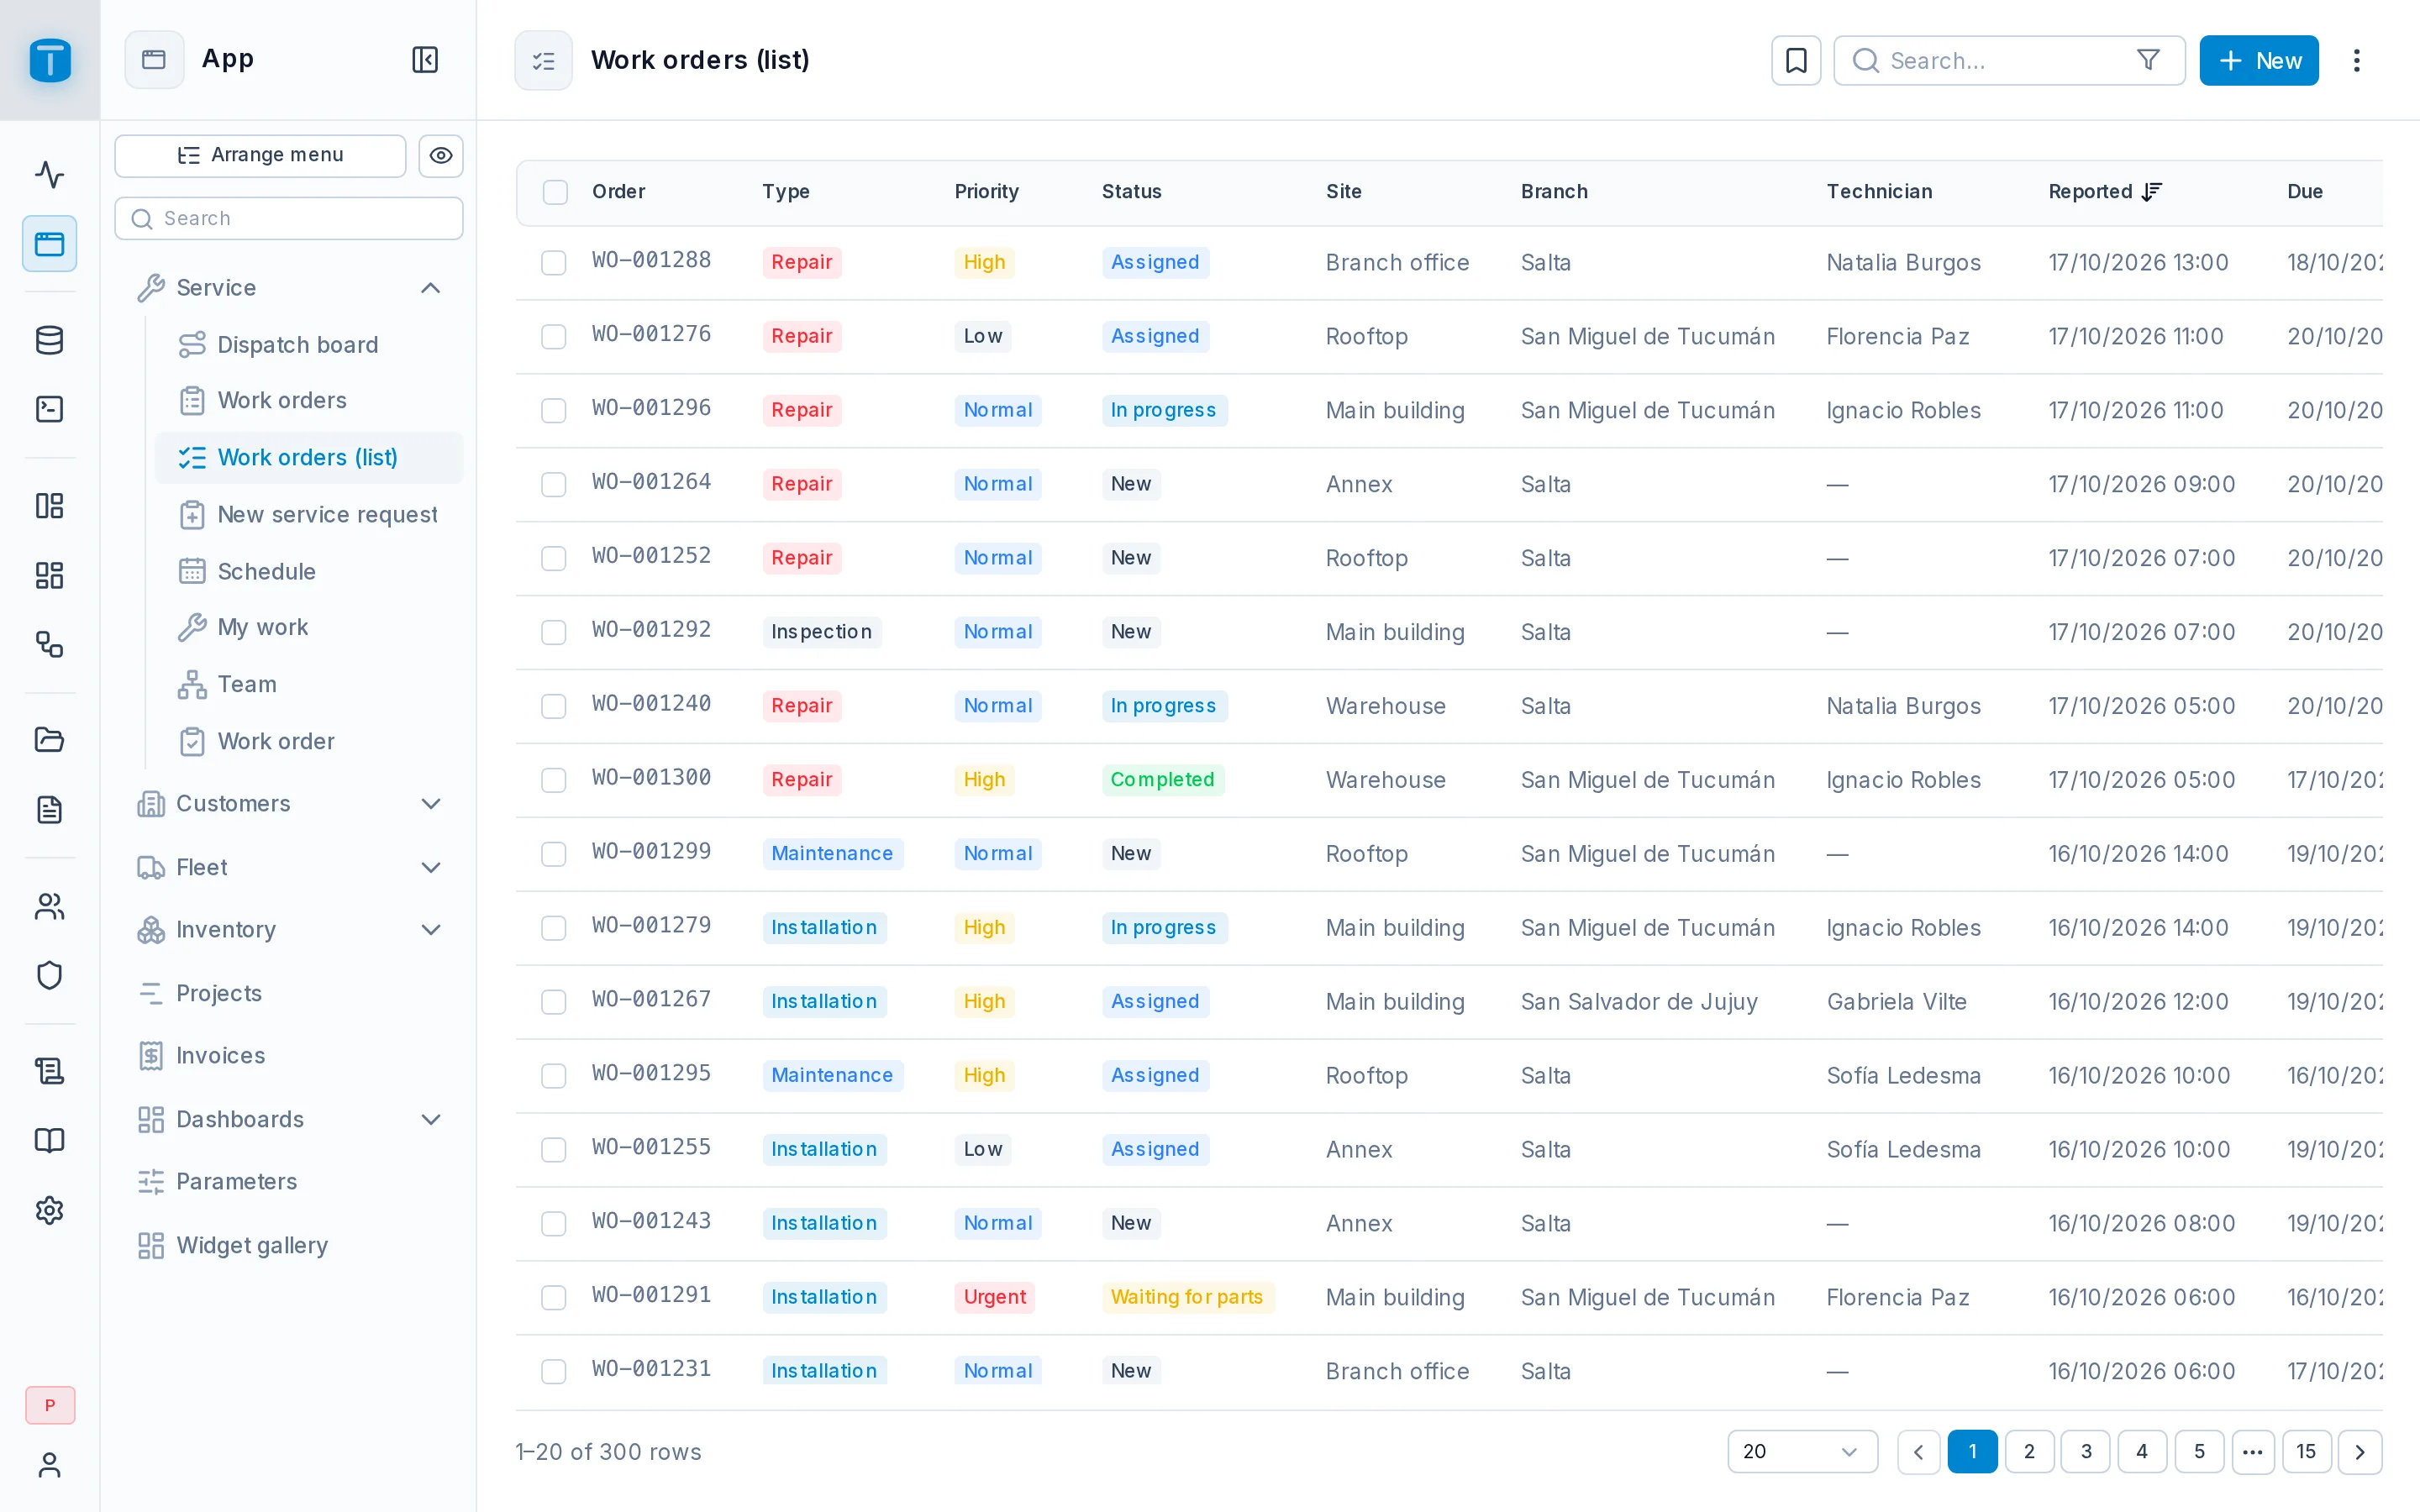
Task: Click the New work order button
Action: click(2258, 60)
